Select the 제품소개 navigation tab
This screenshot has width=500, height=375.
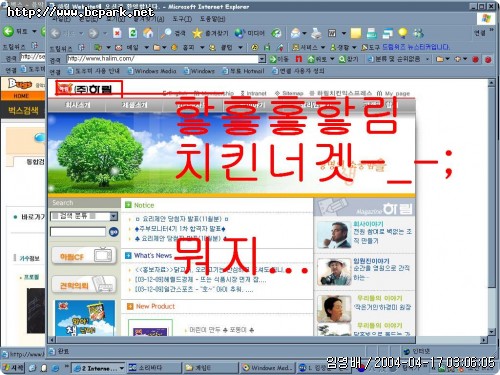point(134,105)
